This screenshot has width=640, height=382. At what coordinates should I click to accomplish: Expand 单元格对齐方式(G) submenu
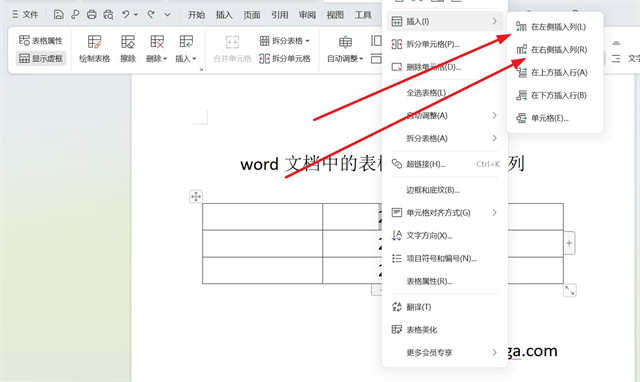(445, 213)
